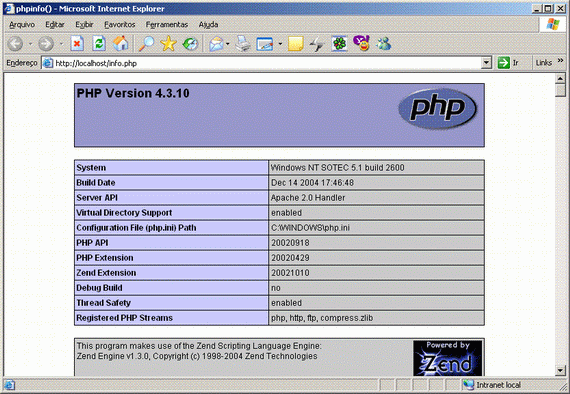Click the '20020918' PHP API value
Image resolution: width=570 pixels, height=394 pixels.
tap(290, 243)
